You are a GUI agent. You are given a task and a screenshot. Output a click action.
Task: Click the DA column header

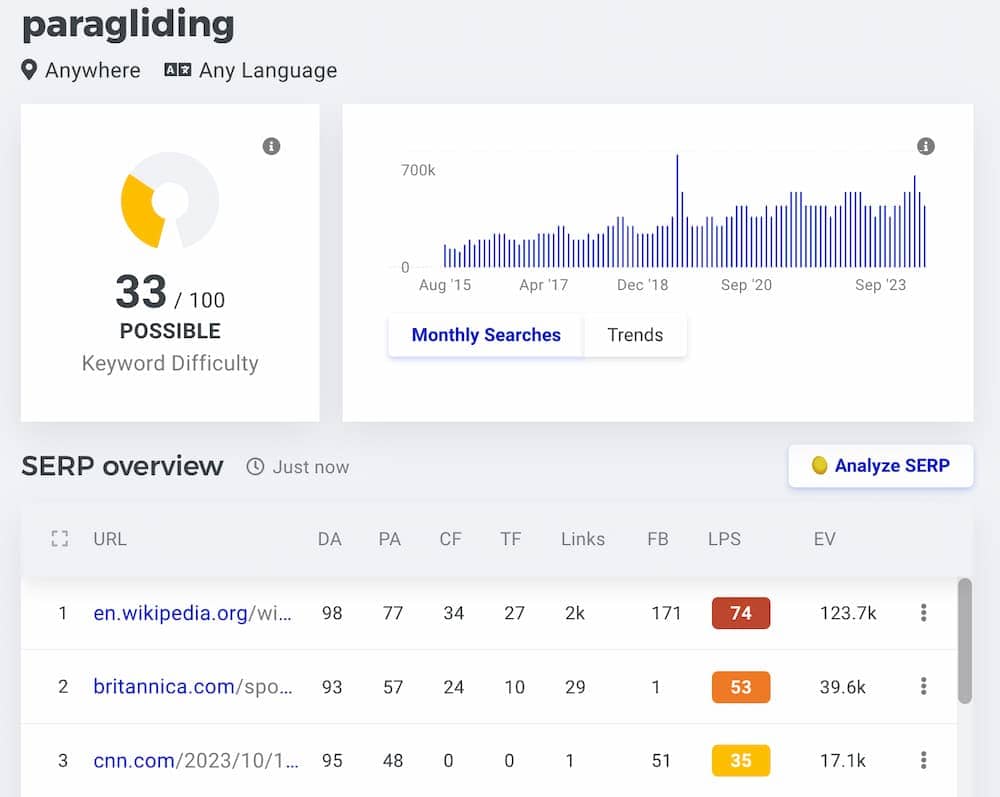(330, 539)
